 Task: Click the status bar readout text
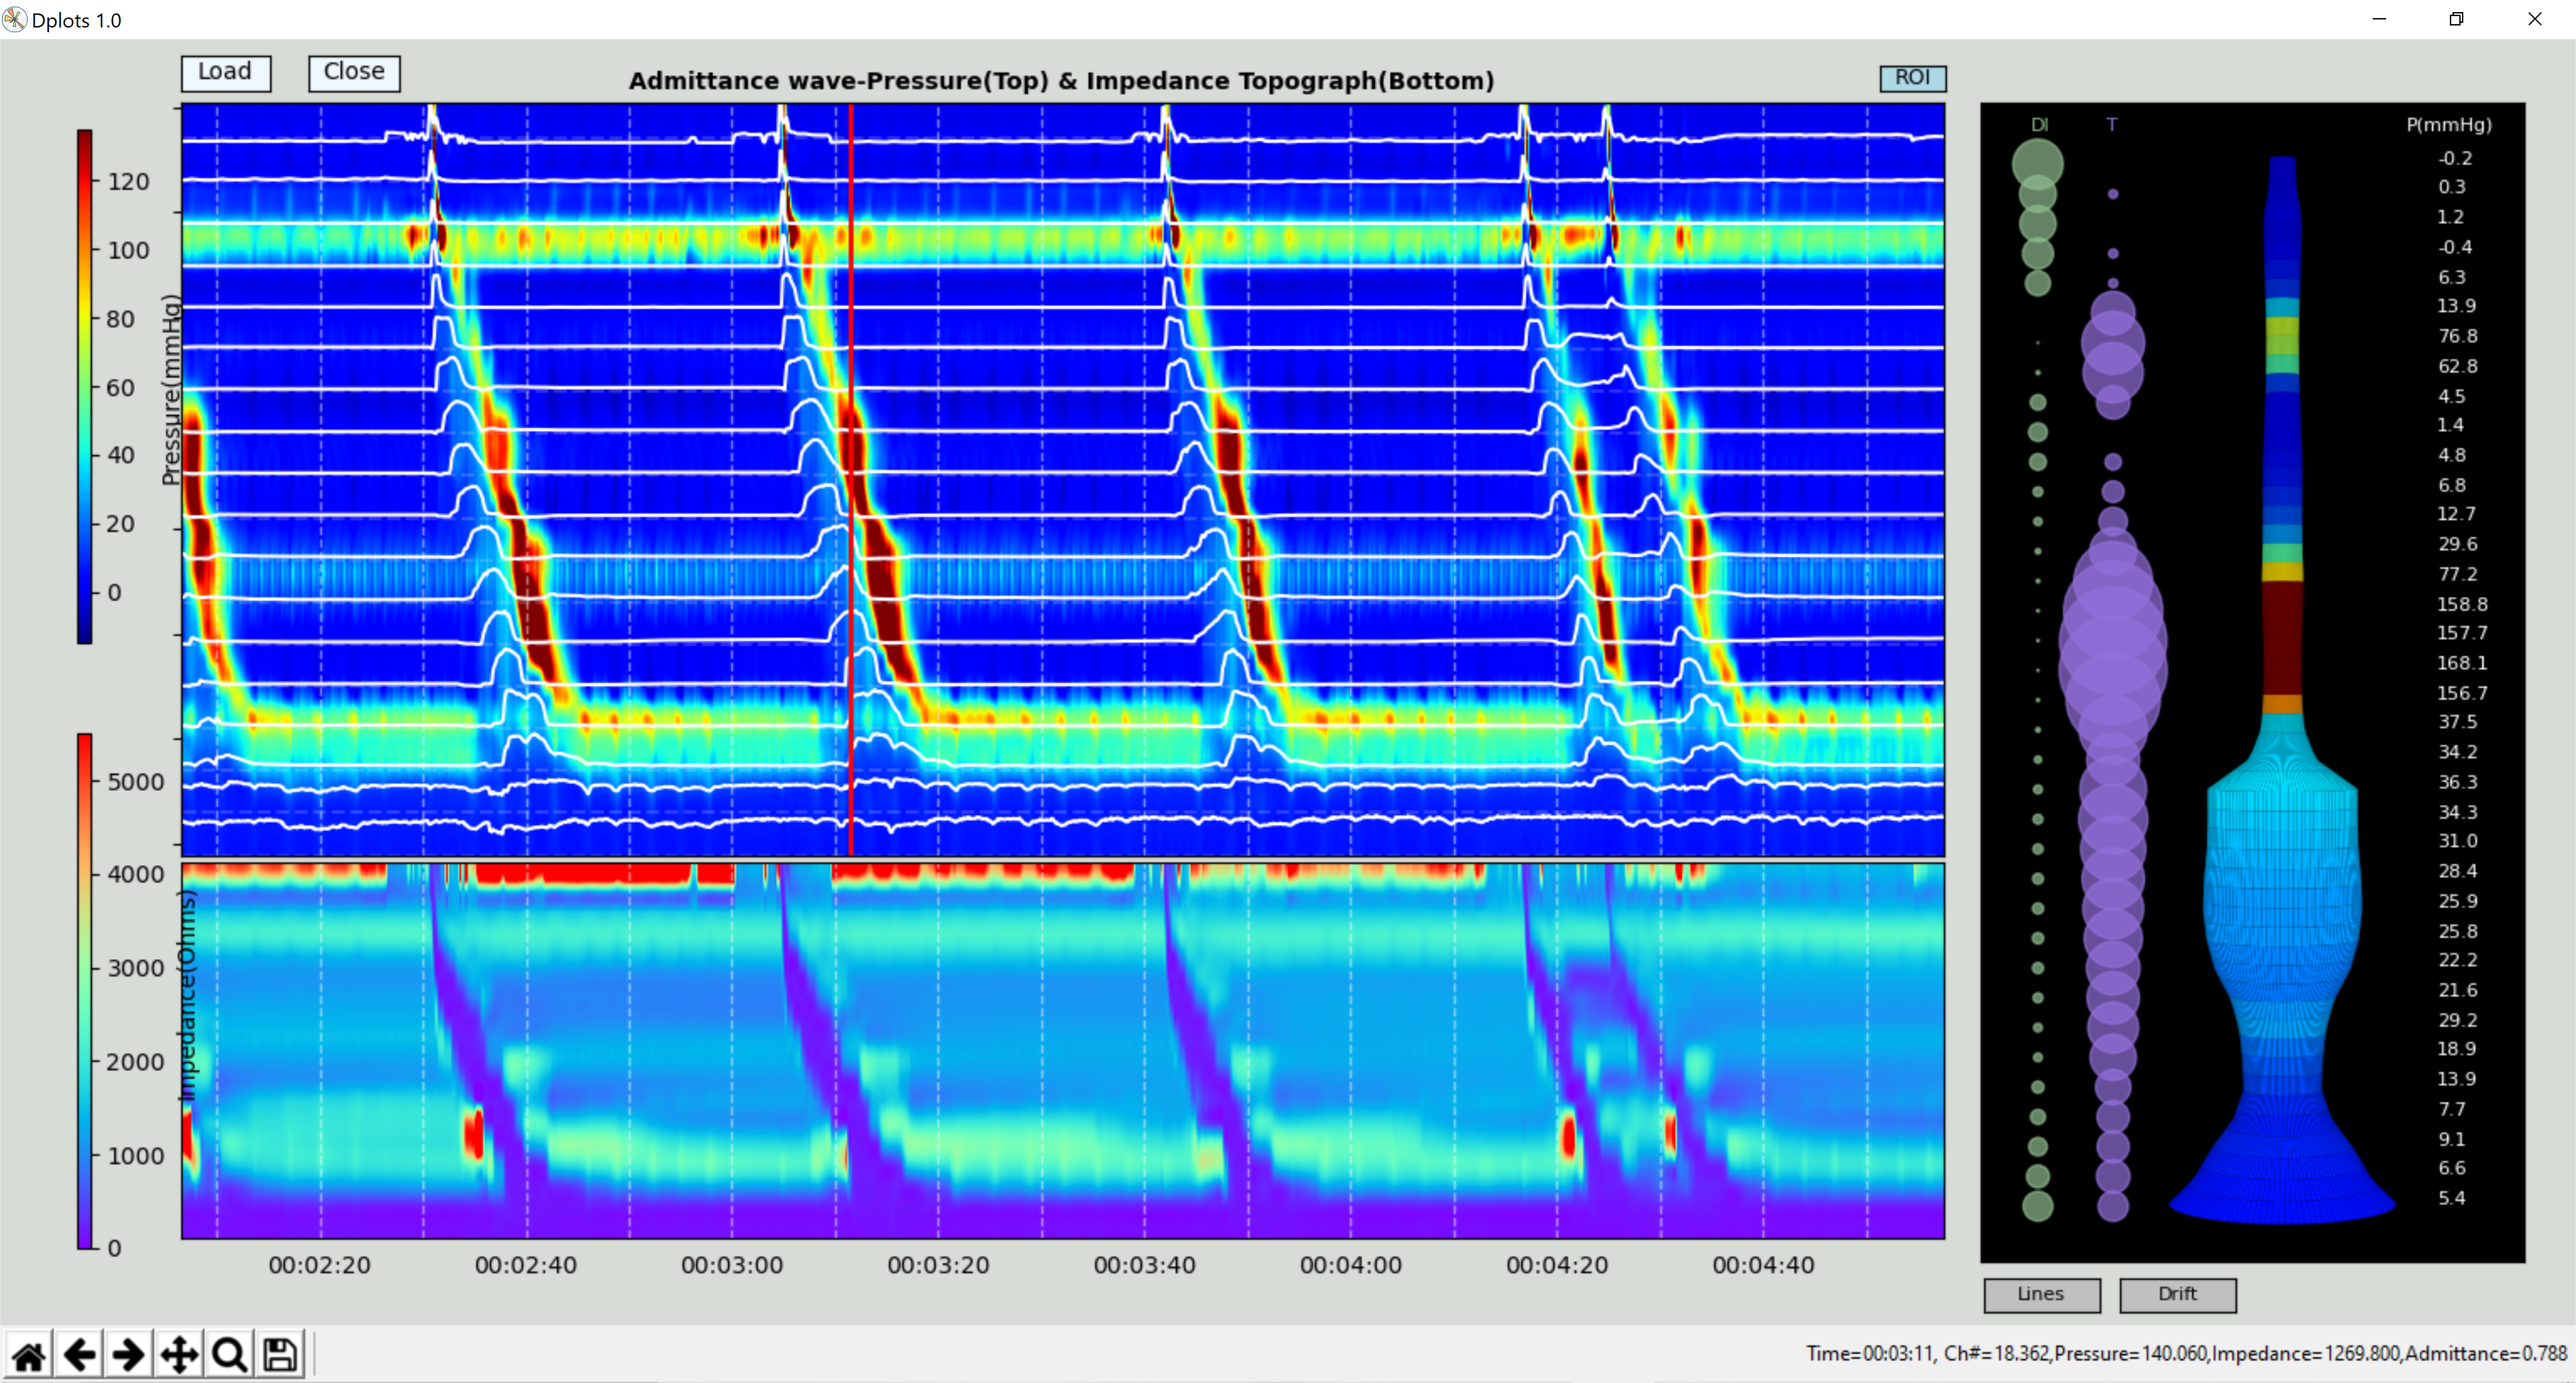[x=2186, y=1354]
